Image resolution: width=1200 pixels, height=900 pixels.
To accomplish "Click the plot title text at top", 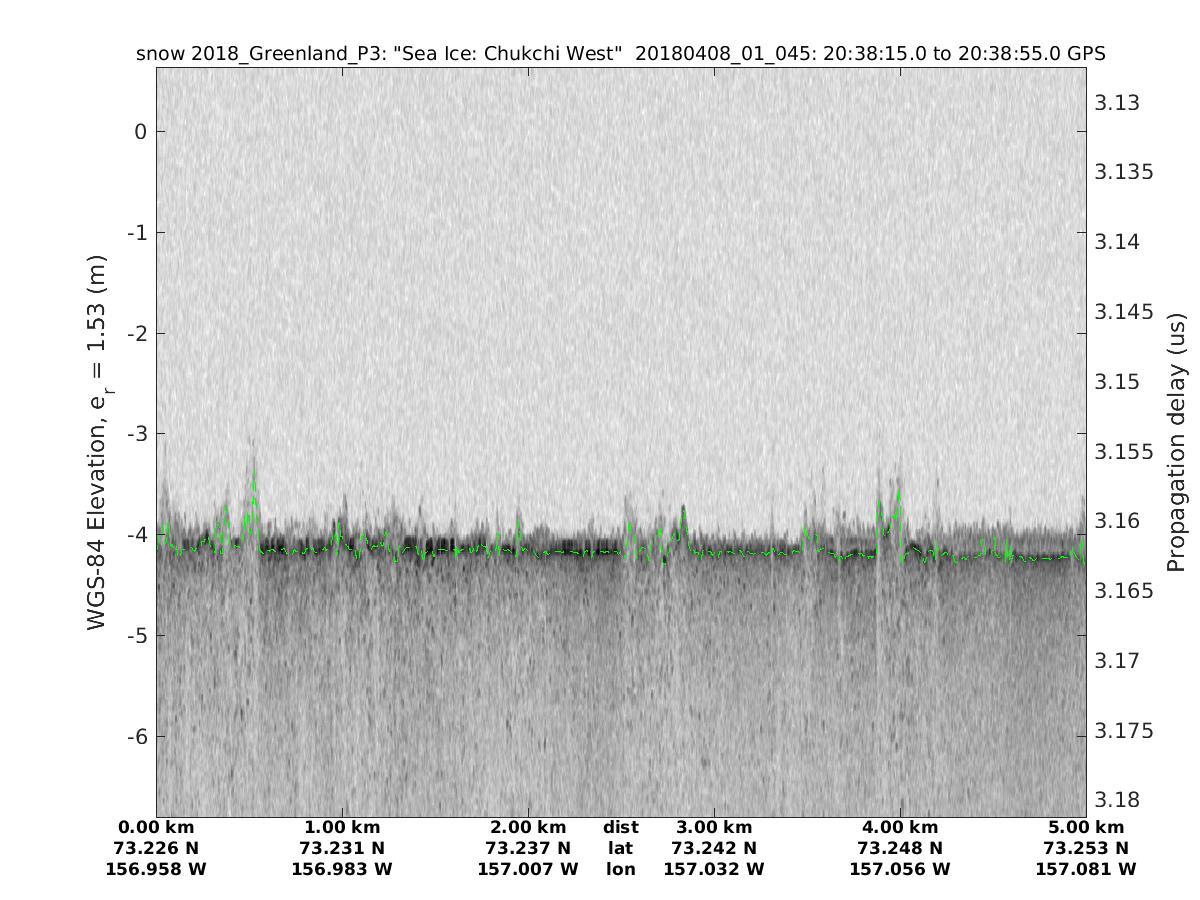I will (620, 54).
